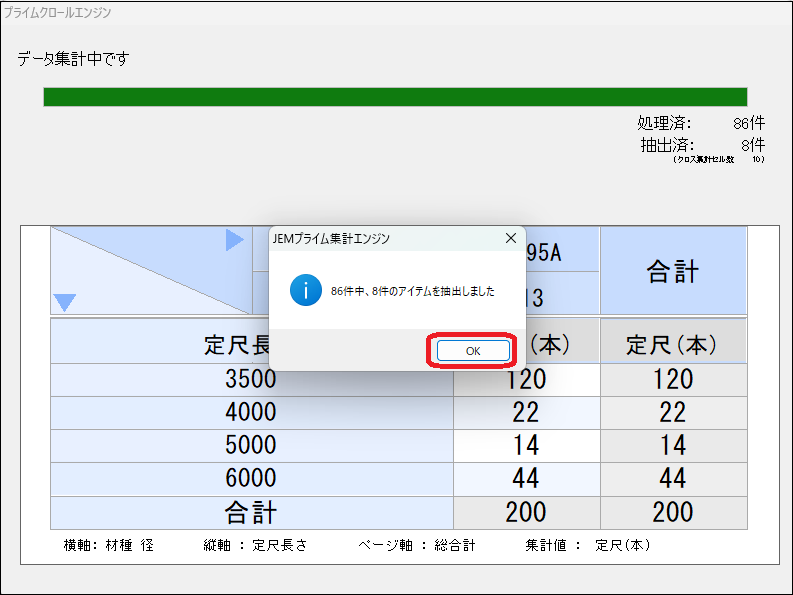Select the 200 grand total in the rightmost column
793x595 pixels.
[673, 512]
